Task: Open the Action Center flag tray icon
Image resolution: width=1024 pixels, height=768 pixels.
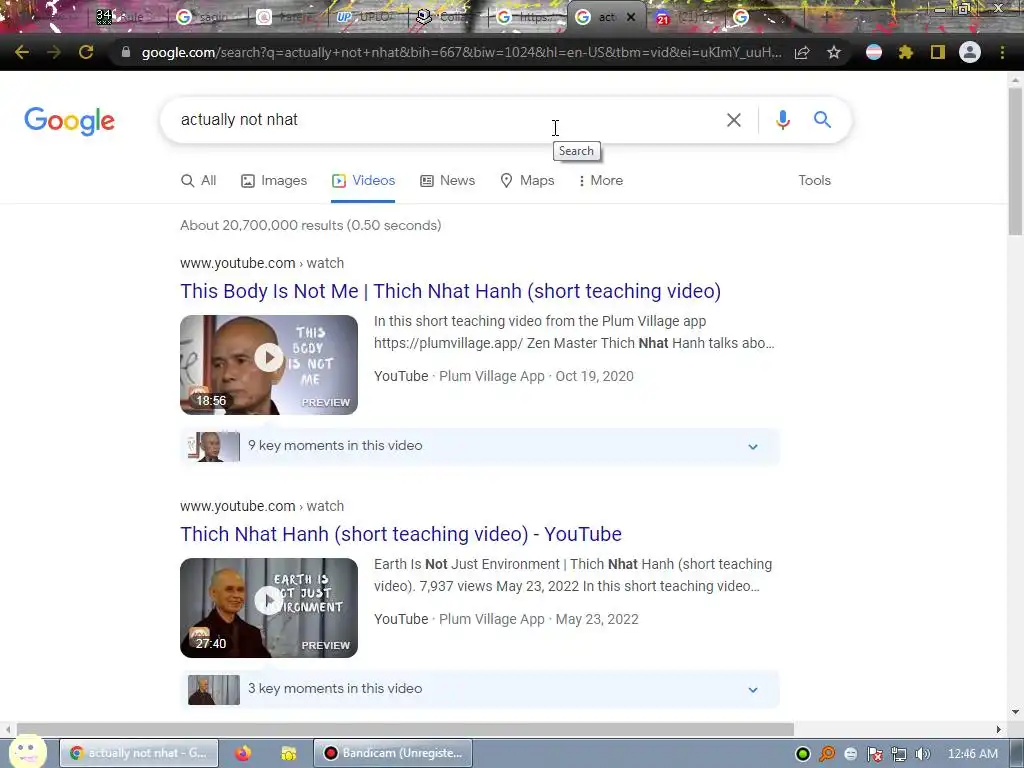Action: [x=874, y=754]
